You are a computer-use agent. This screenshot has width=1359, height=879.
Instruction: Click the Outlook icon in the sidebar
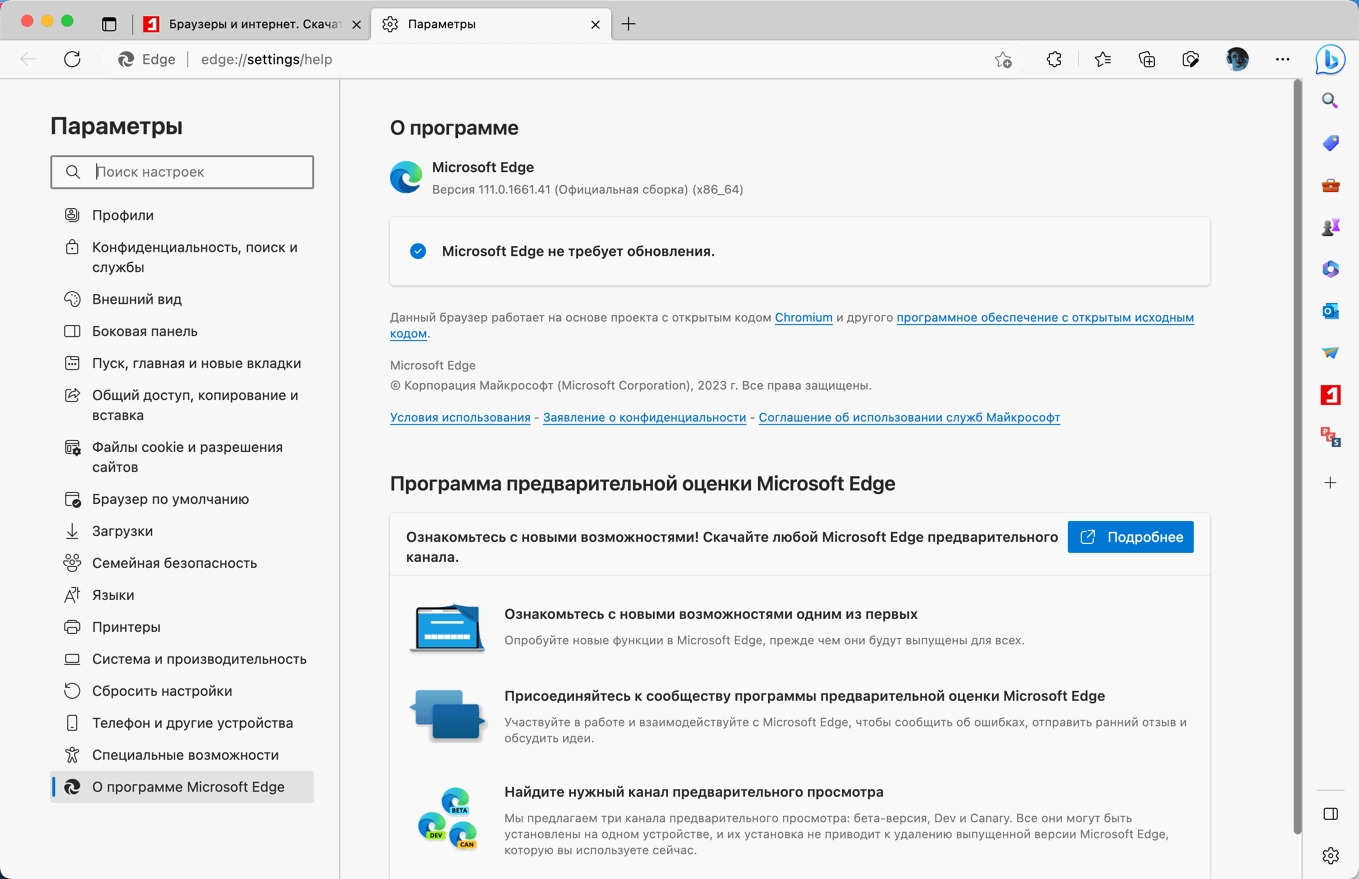tap(1330, 311)
